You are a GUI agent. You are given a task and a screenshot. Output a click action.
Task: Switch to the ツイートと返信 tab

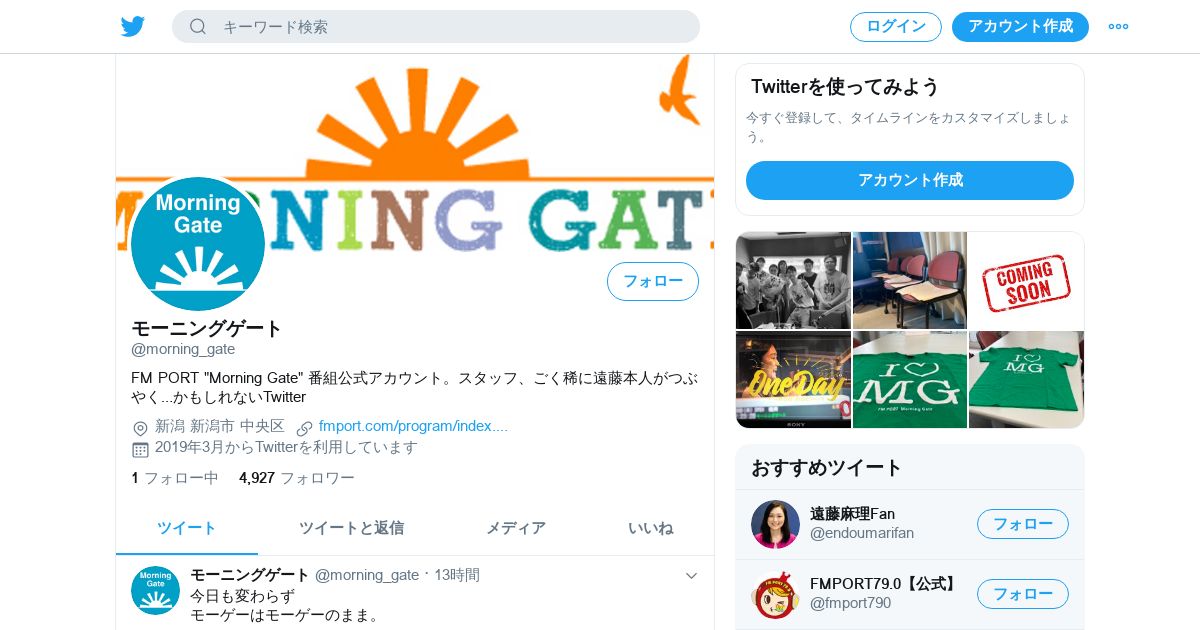pos(351,528)
